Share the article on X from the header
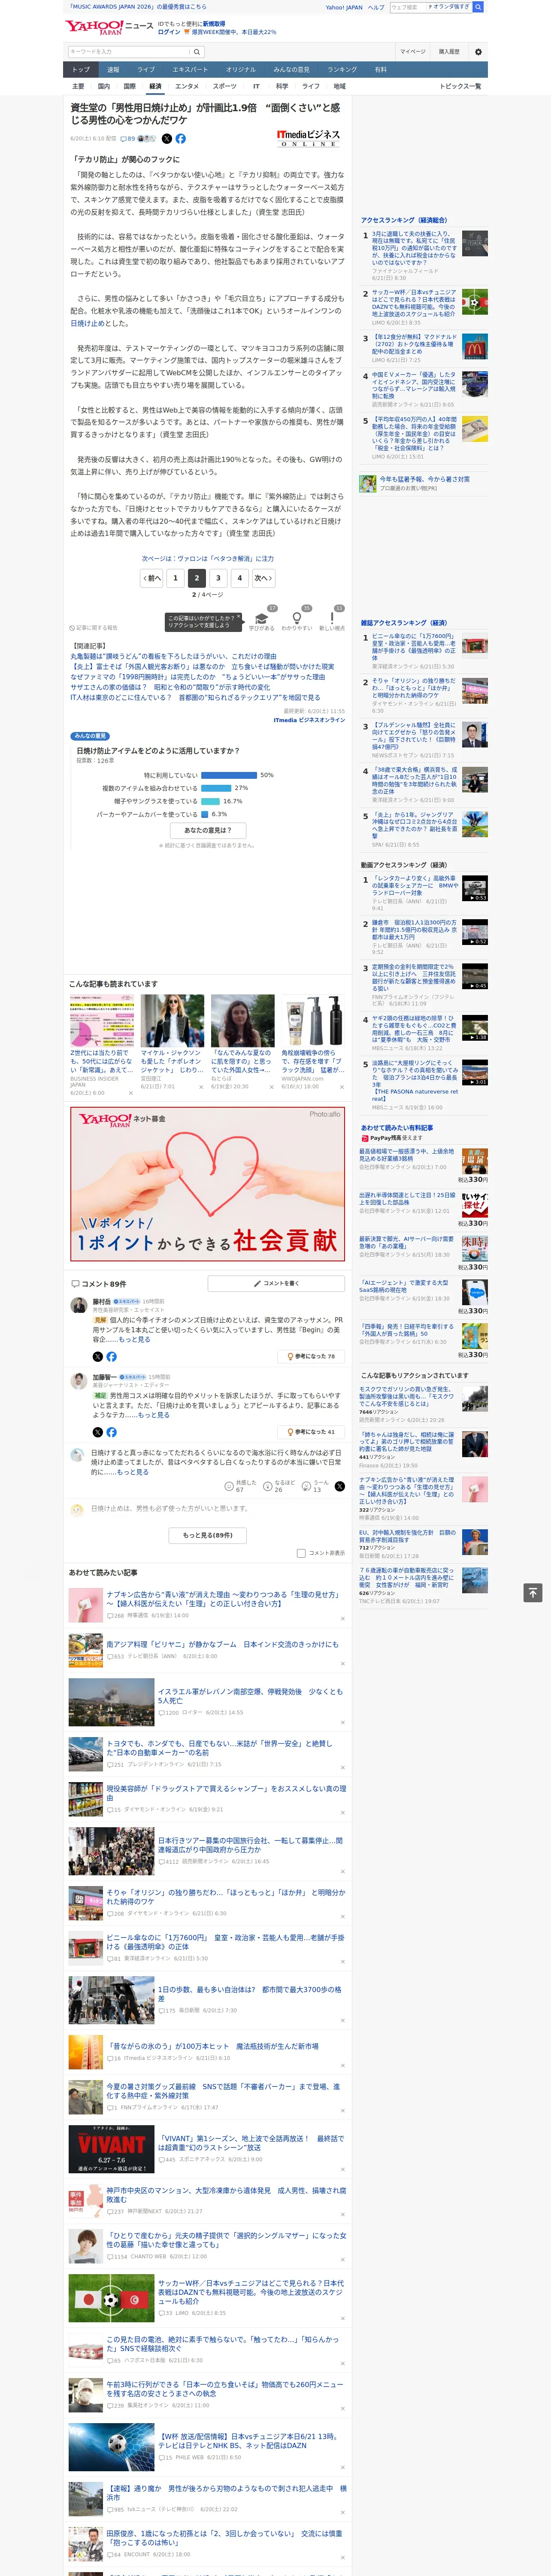The width and height of the screenshot is (551, 2576). tap(167, 139)
